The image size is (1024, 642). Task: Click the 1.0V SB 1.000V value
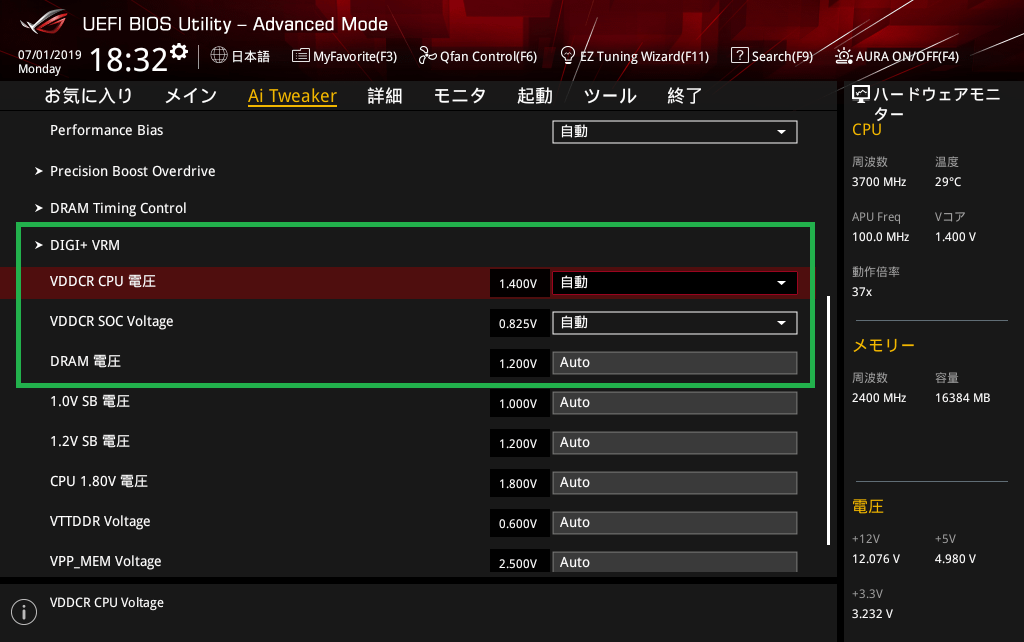pos(519,404)
